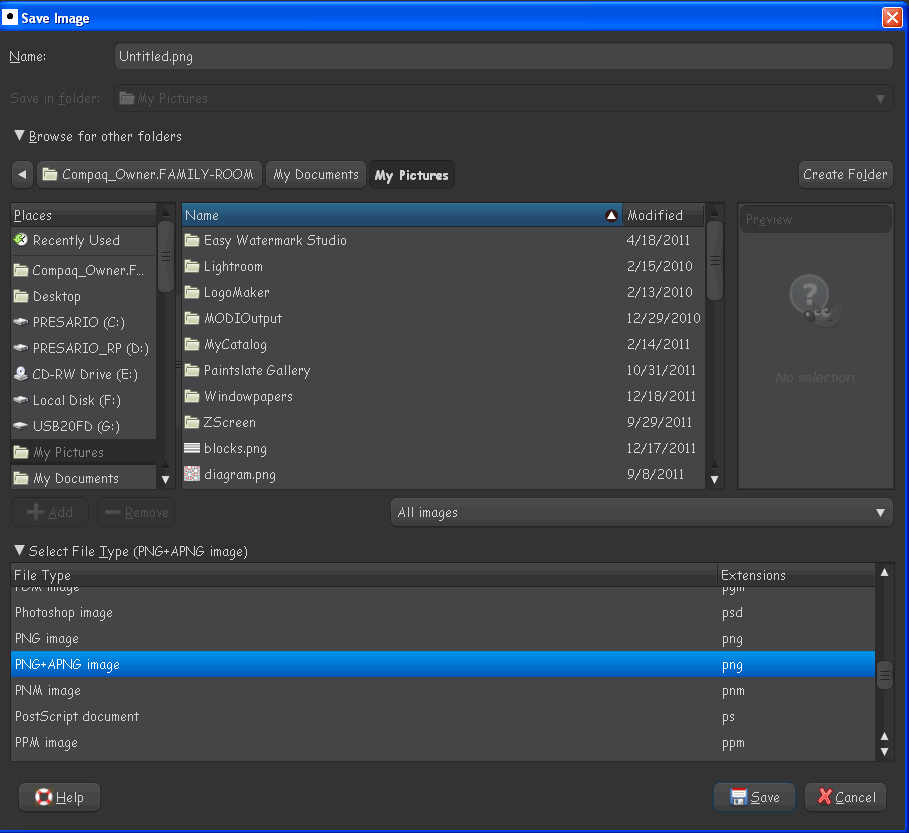Select the MODIOutput folder row
Image resolution: width=909 pixels, height=833 pixels.
tap(443, 318)
